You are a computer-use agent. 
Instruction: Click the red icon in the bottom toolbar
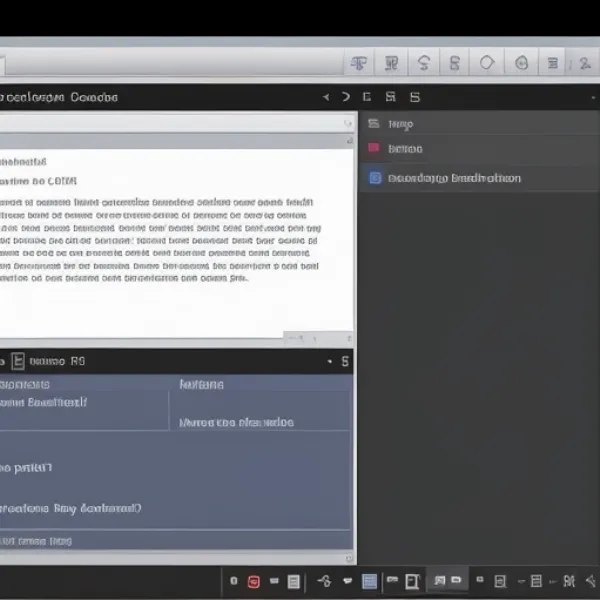[254, 582]
